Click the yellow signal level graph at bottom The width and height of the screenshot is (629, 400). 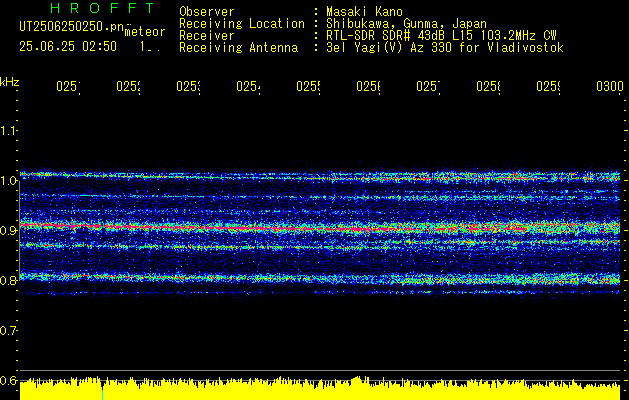point(320,388)
